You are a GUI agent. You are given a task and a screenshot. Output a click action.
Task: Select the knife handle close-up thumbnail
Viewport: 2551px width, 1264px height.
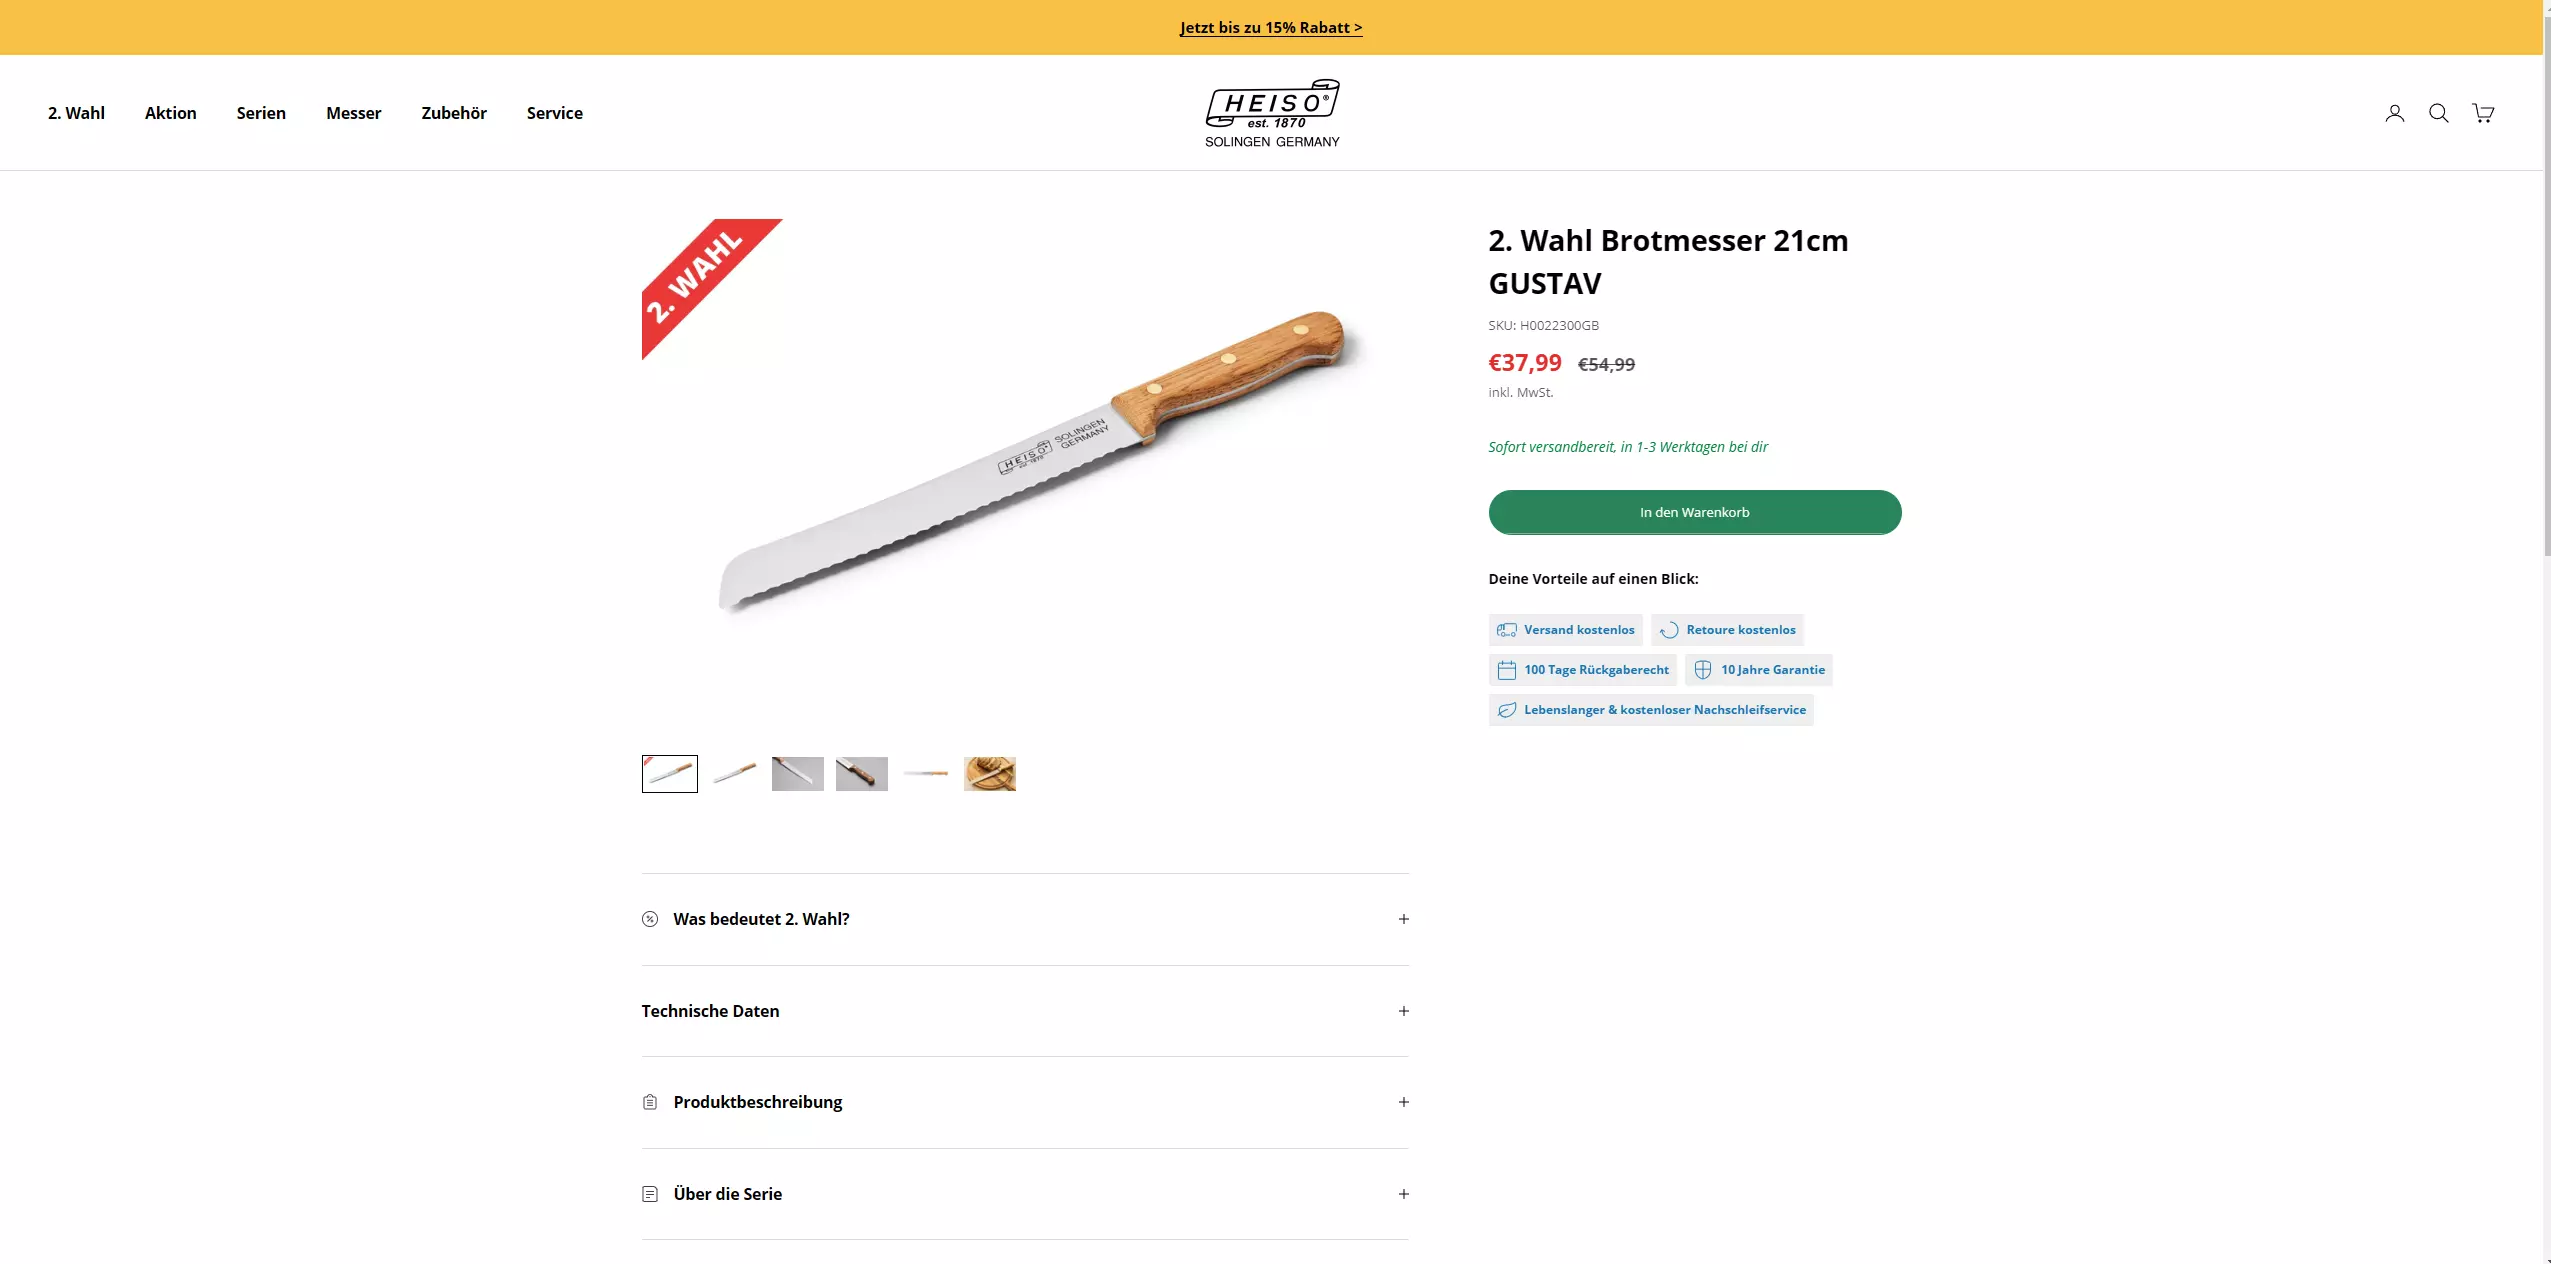pos(861,774)
